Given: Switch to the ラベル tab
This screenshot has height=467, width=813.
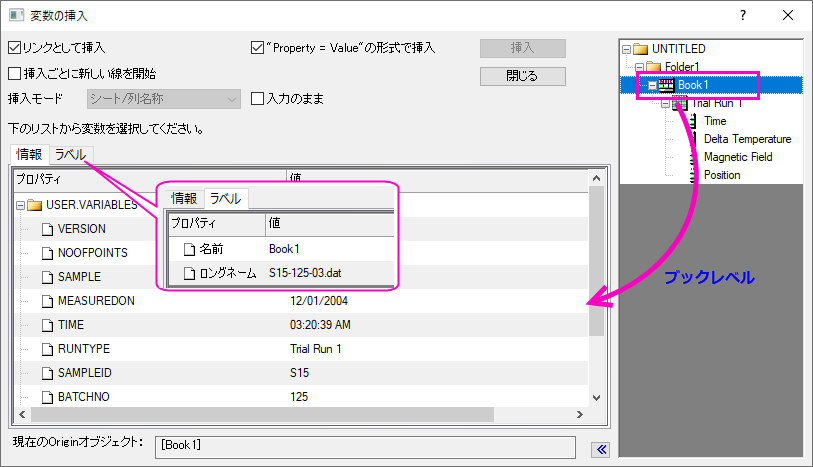Looking at the screenshot, I should pyautogui.click(x=71, y=154).
